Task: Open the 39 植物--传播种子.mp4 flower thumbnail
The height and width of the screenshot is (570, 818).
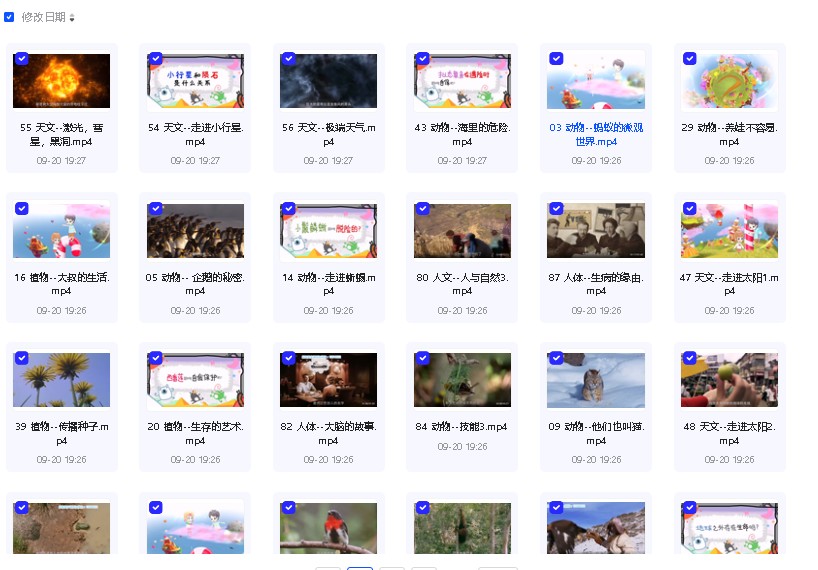Action: pos(62,380)
